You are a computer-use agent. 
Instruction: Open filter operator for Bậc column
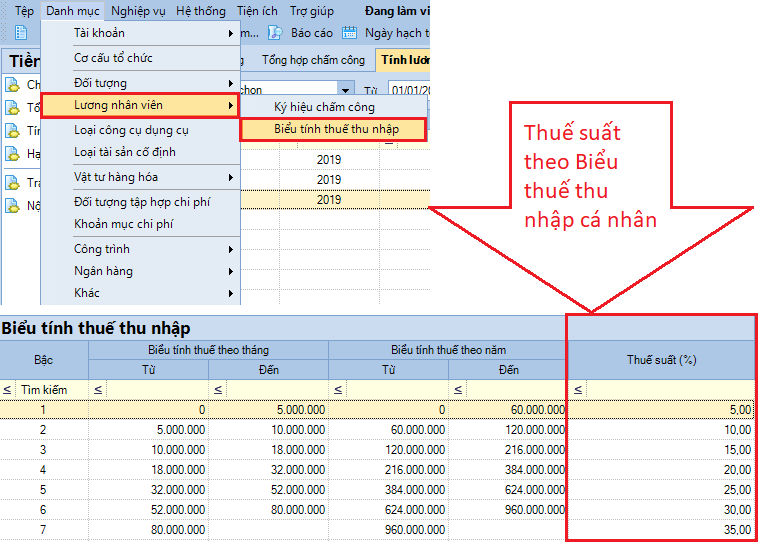tap(7, 390)
